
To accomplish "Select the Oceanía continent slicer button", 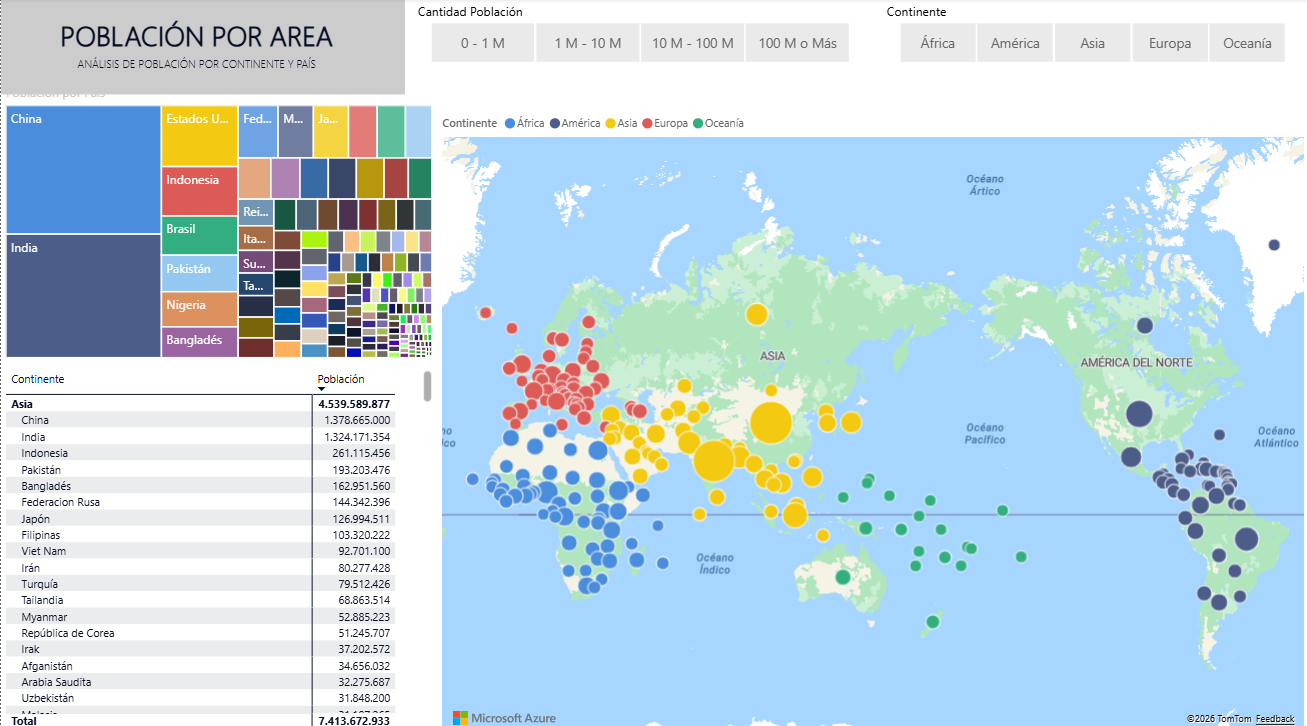I will pos(1247,44).
